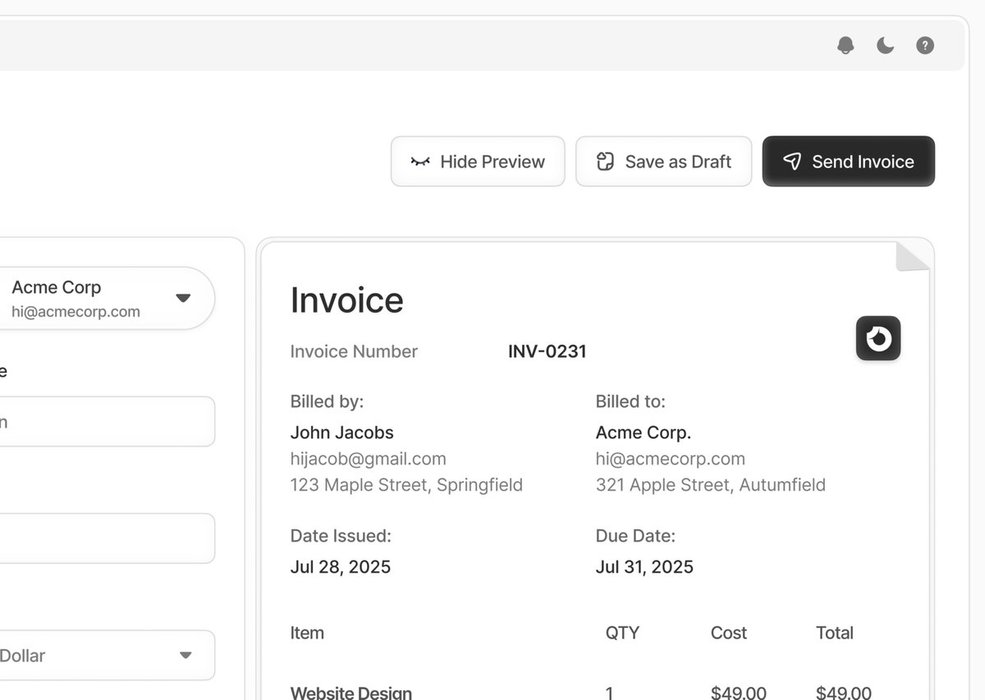Screen dimensions: 985x700
Task: Click the Website Design line item
Action: (x=351, y=691)
